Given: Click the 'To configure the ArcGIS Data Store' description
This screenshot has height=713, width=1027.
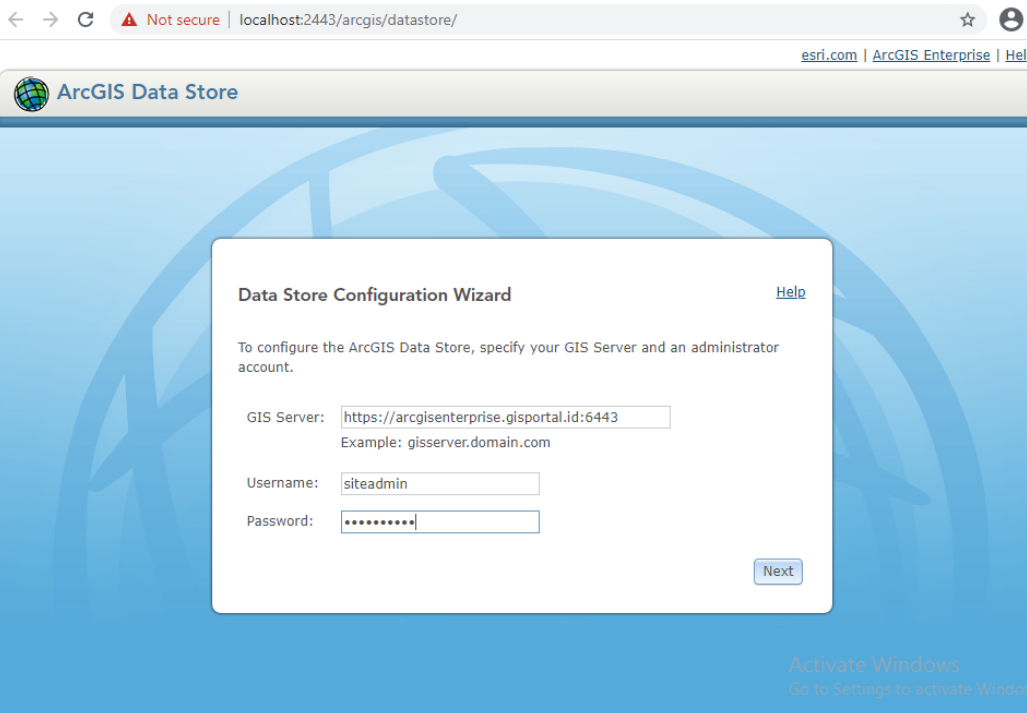Looking at the screenshot, I should pyautogui.click(x=508, y=357).
